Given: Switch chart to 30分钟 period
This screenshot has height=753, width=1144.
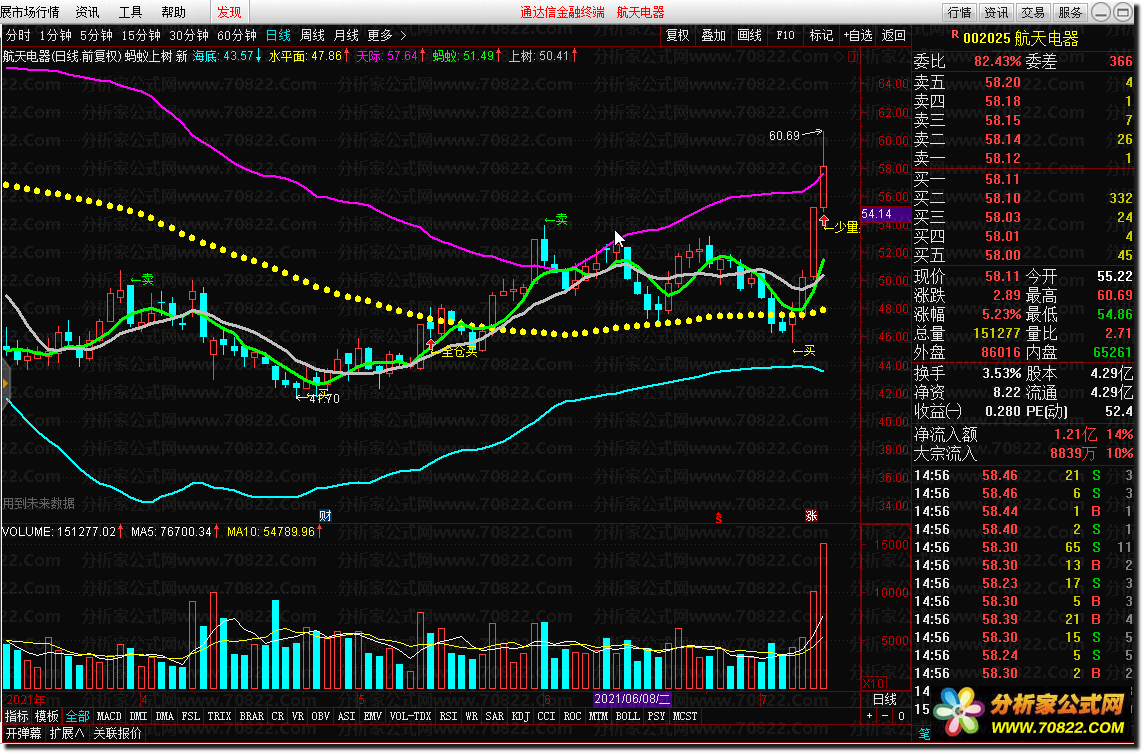Looking at the screenshot, I should click(189, 35).
